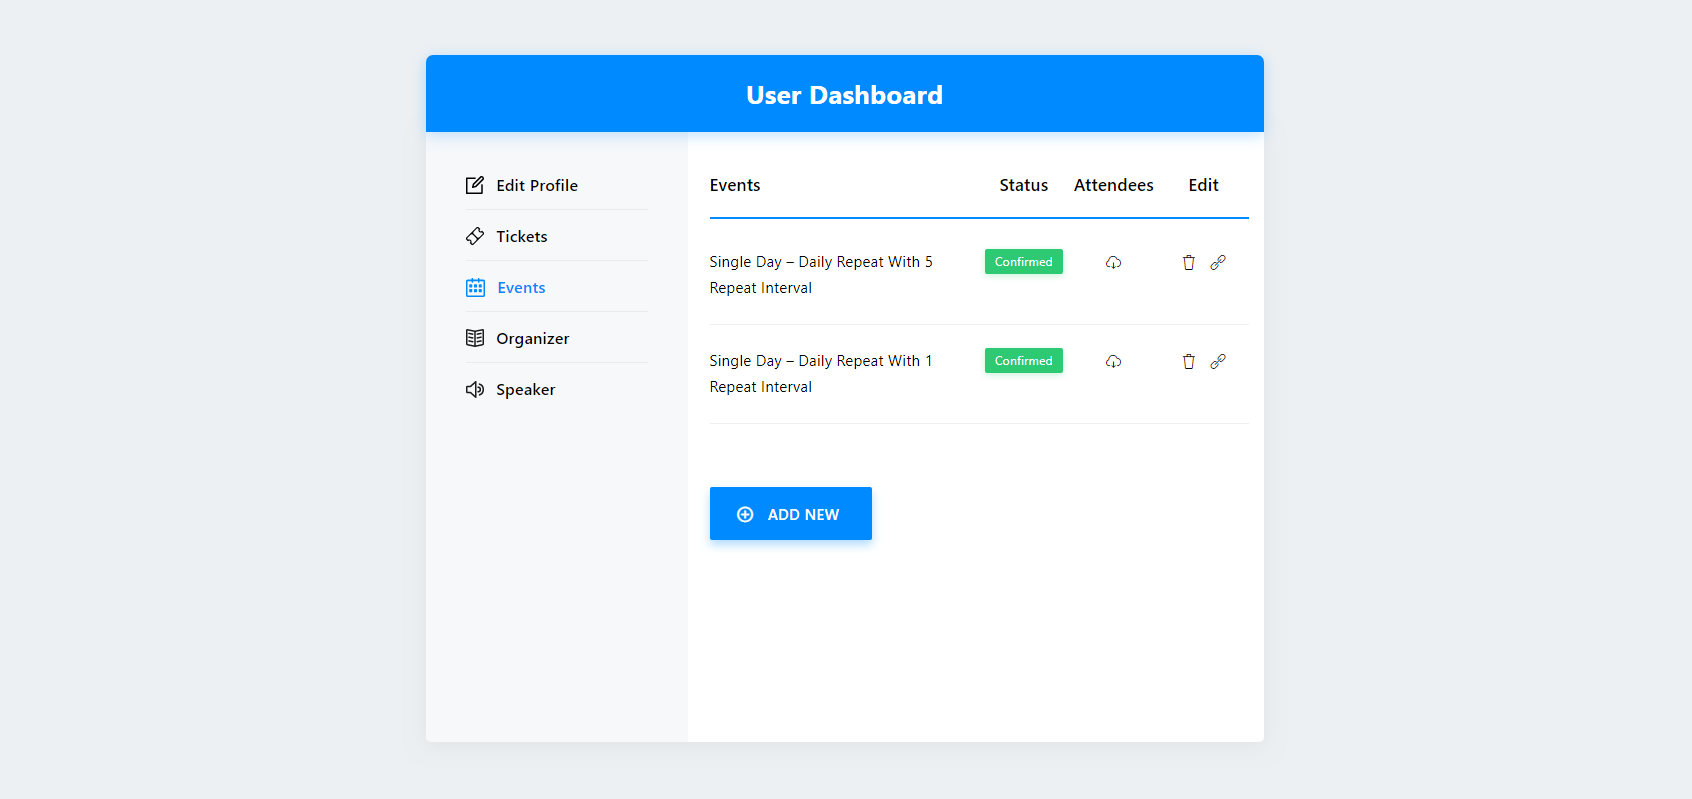
Task: Click the ADD NEW button
Action: (x=791, y=514)
